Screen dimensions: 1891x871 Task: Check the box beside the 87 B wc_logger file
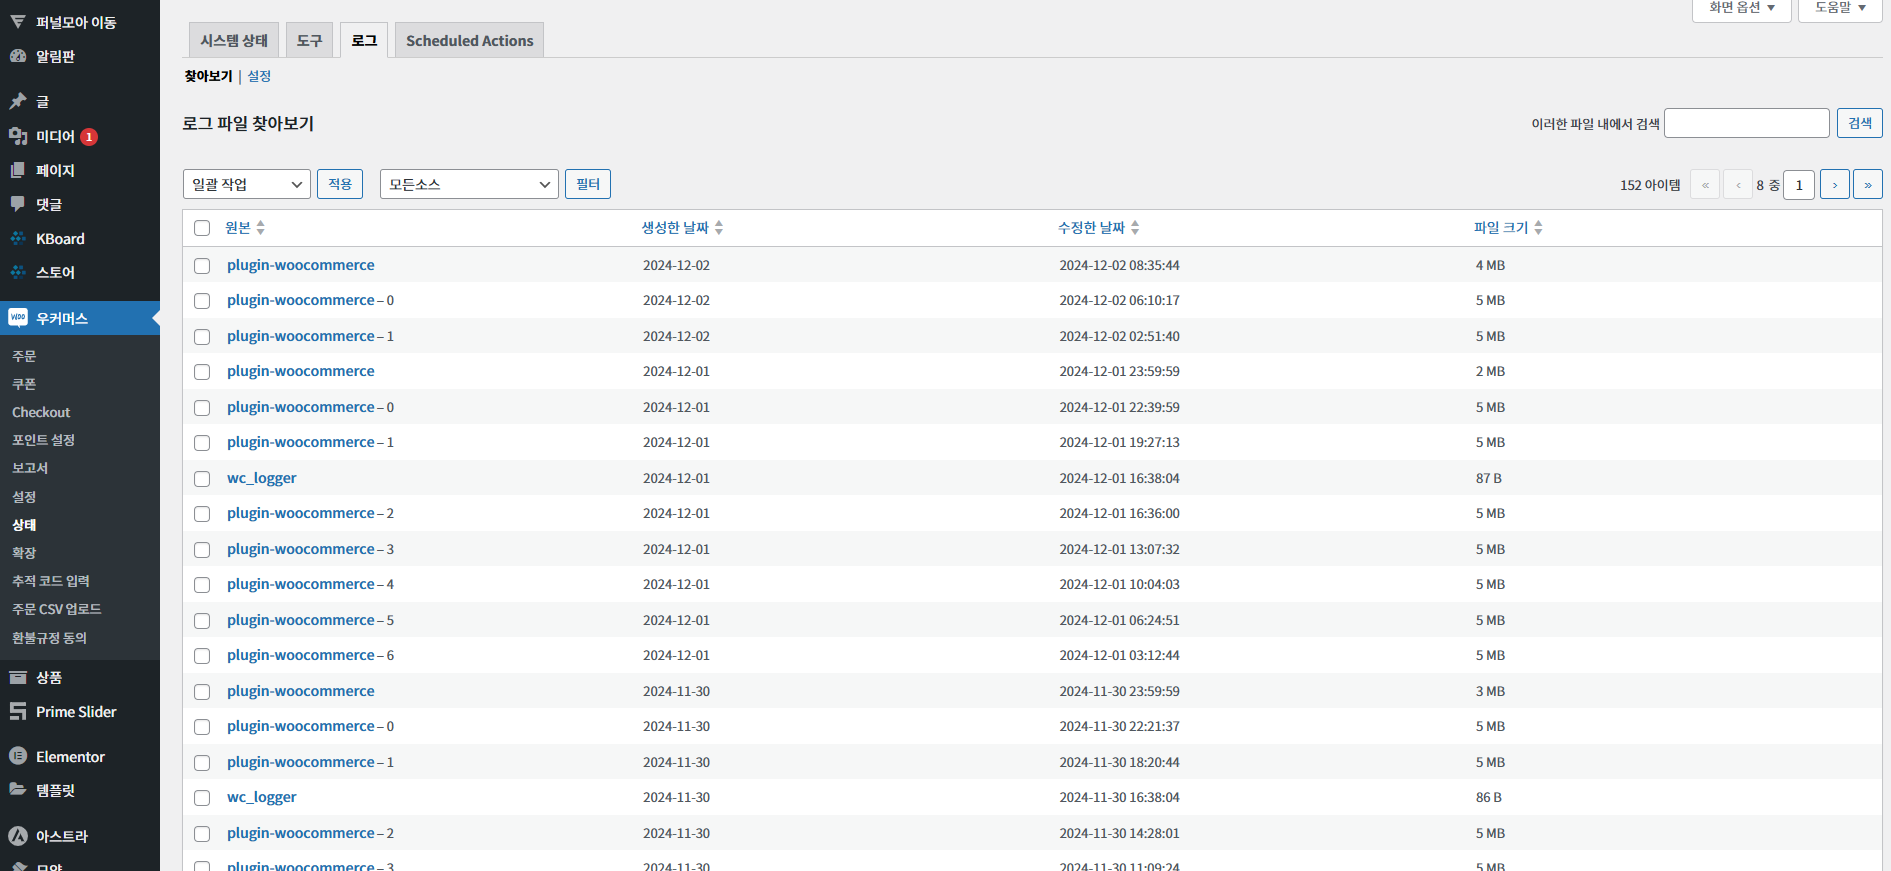(x=202, y=479)
